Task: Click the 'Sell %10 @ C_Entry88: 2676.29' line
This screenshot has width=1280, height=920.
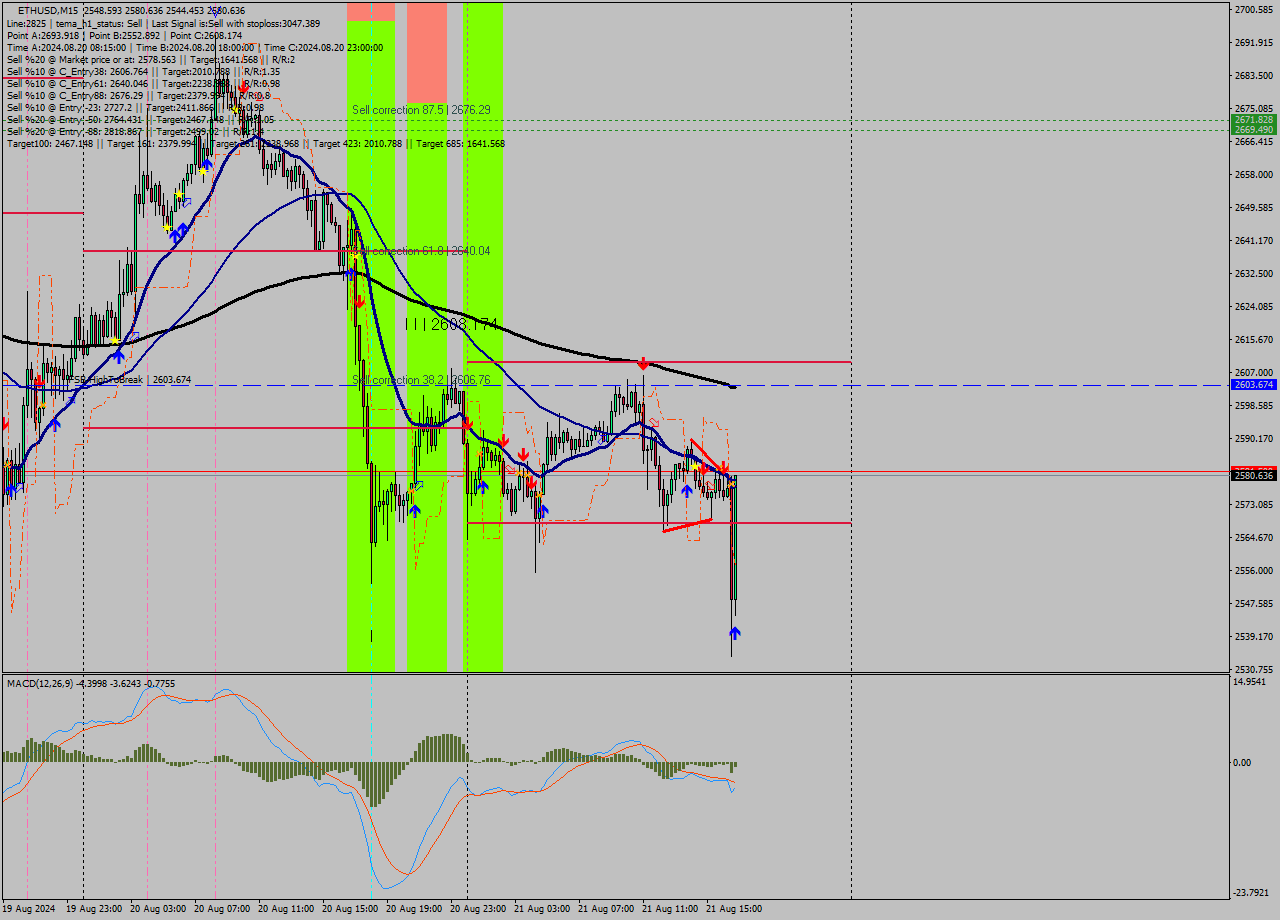Action: (x=140, y=95)
